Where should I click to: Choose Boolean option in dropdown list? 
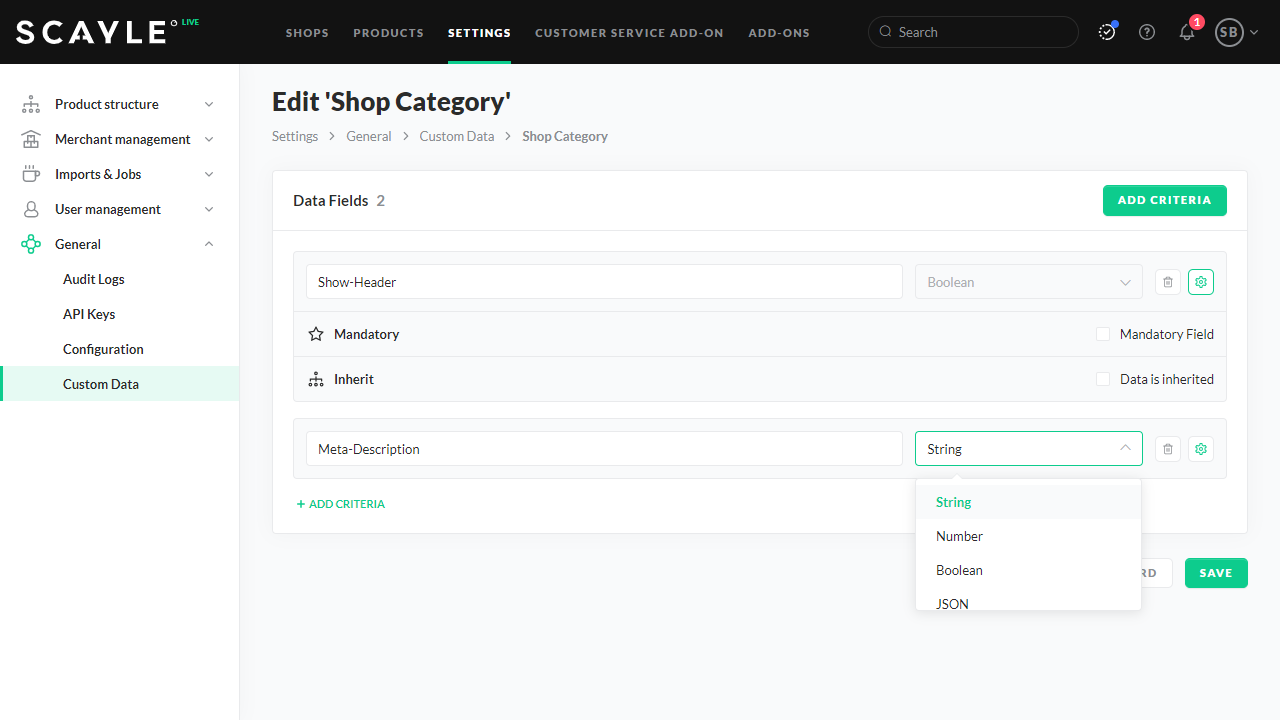[959, 570]
